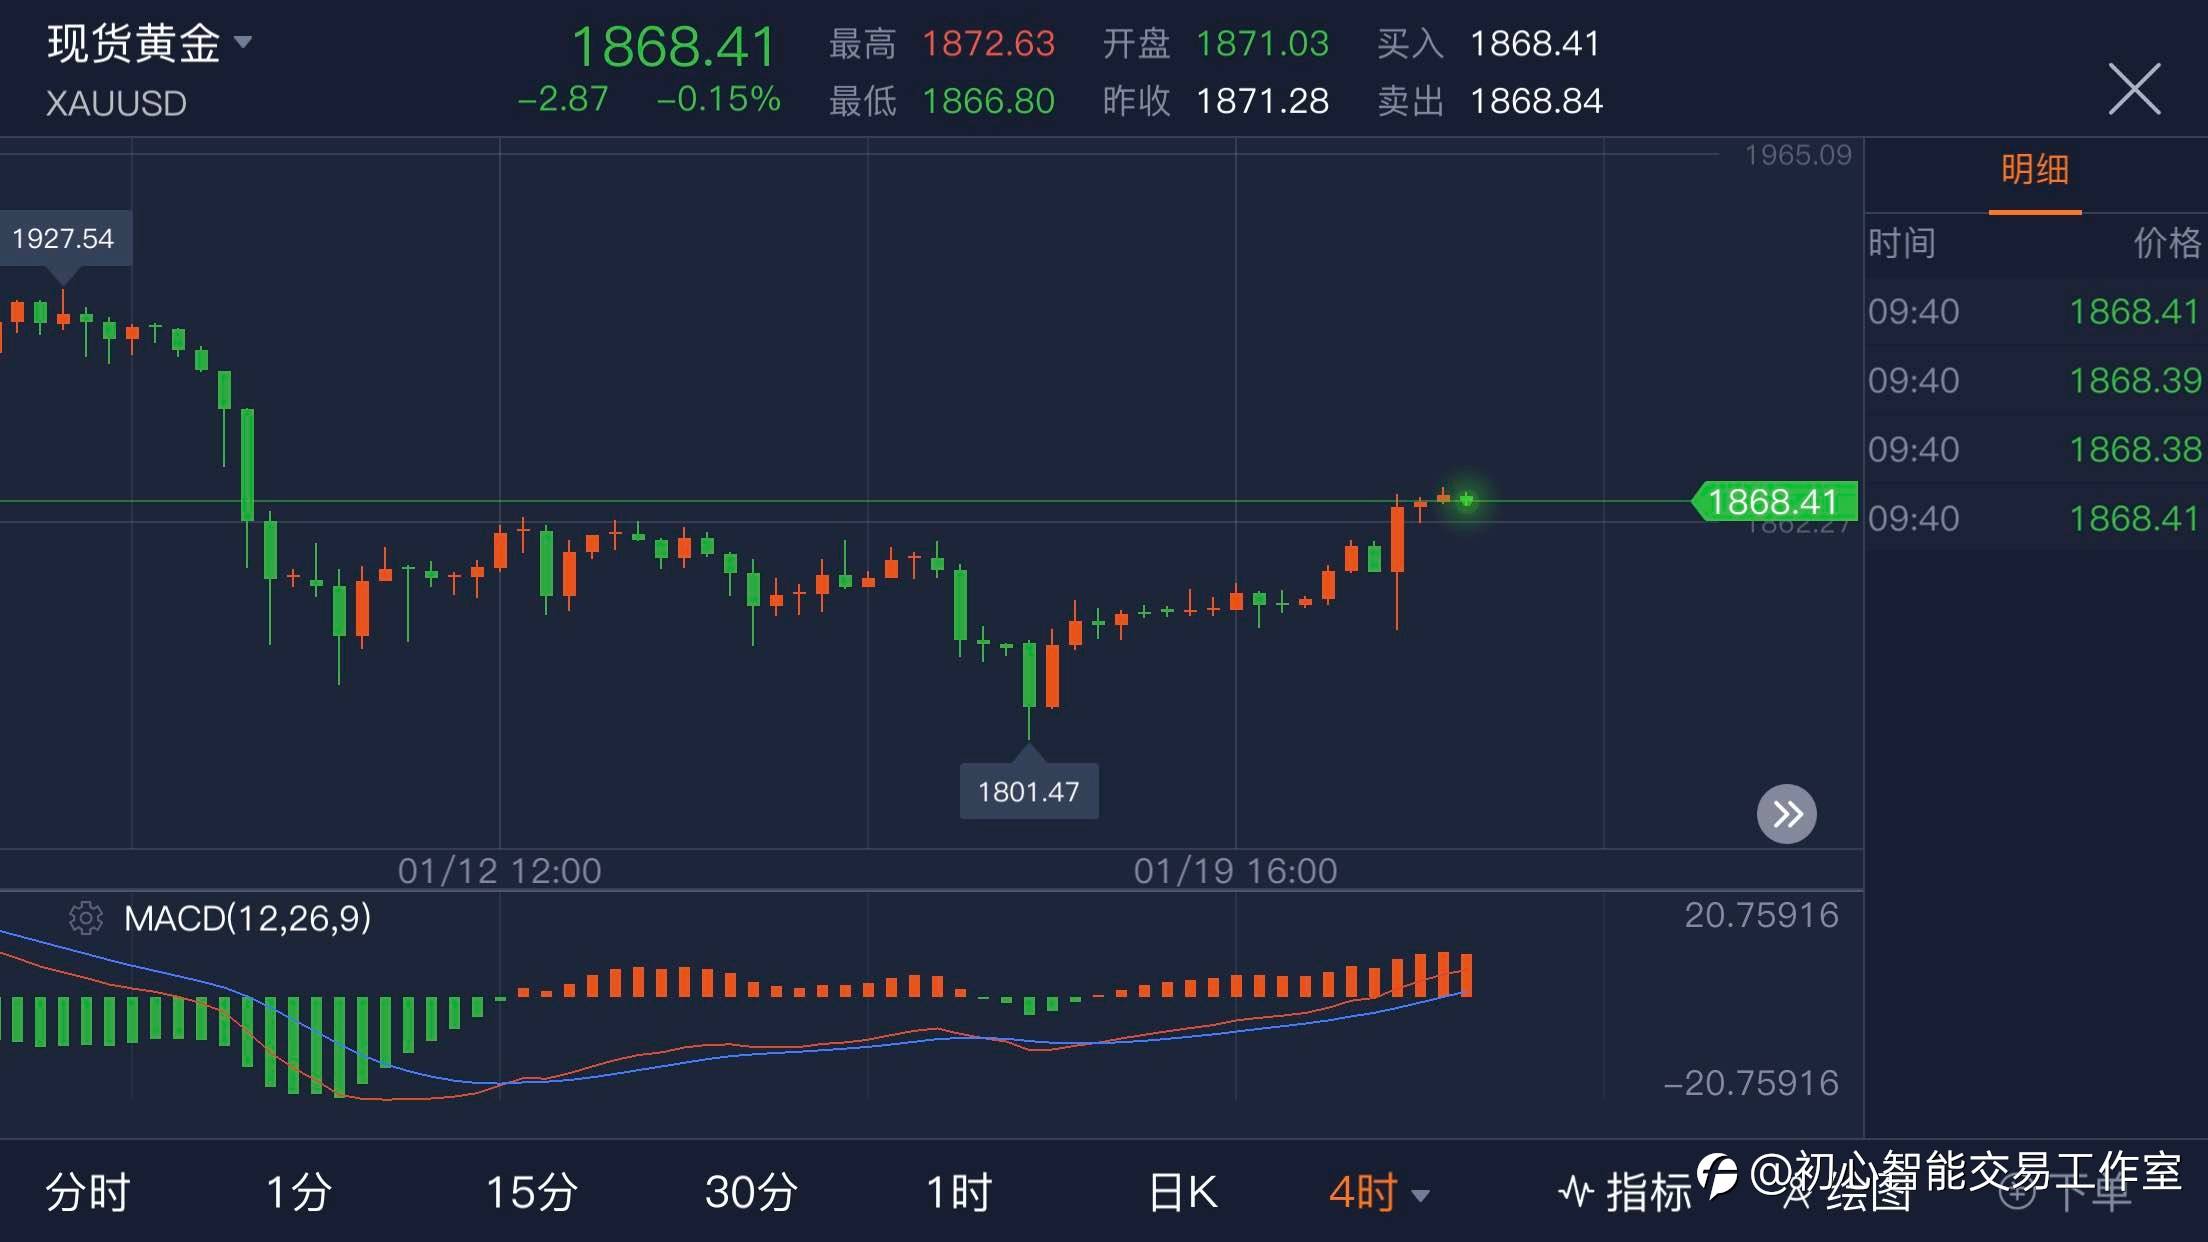Image resolution: width=2208 pixels, height=1242 pixels.
Task: Tap the glowing current price dot
Action: [x=1466, y=499]
